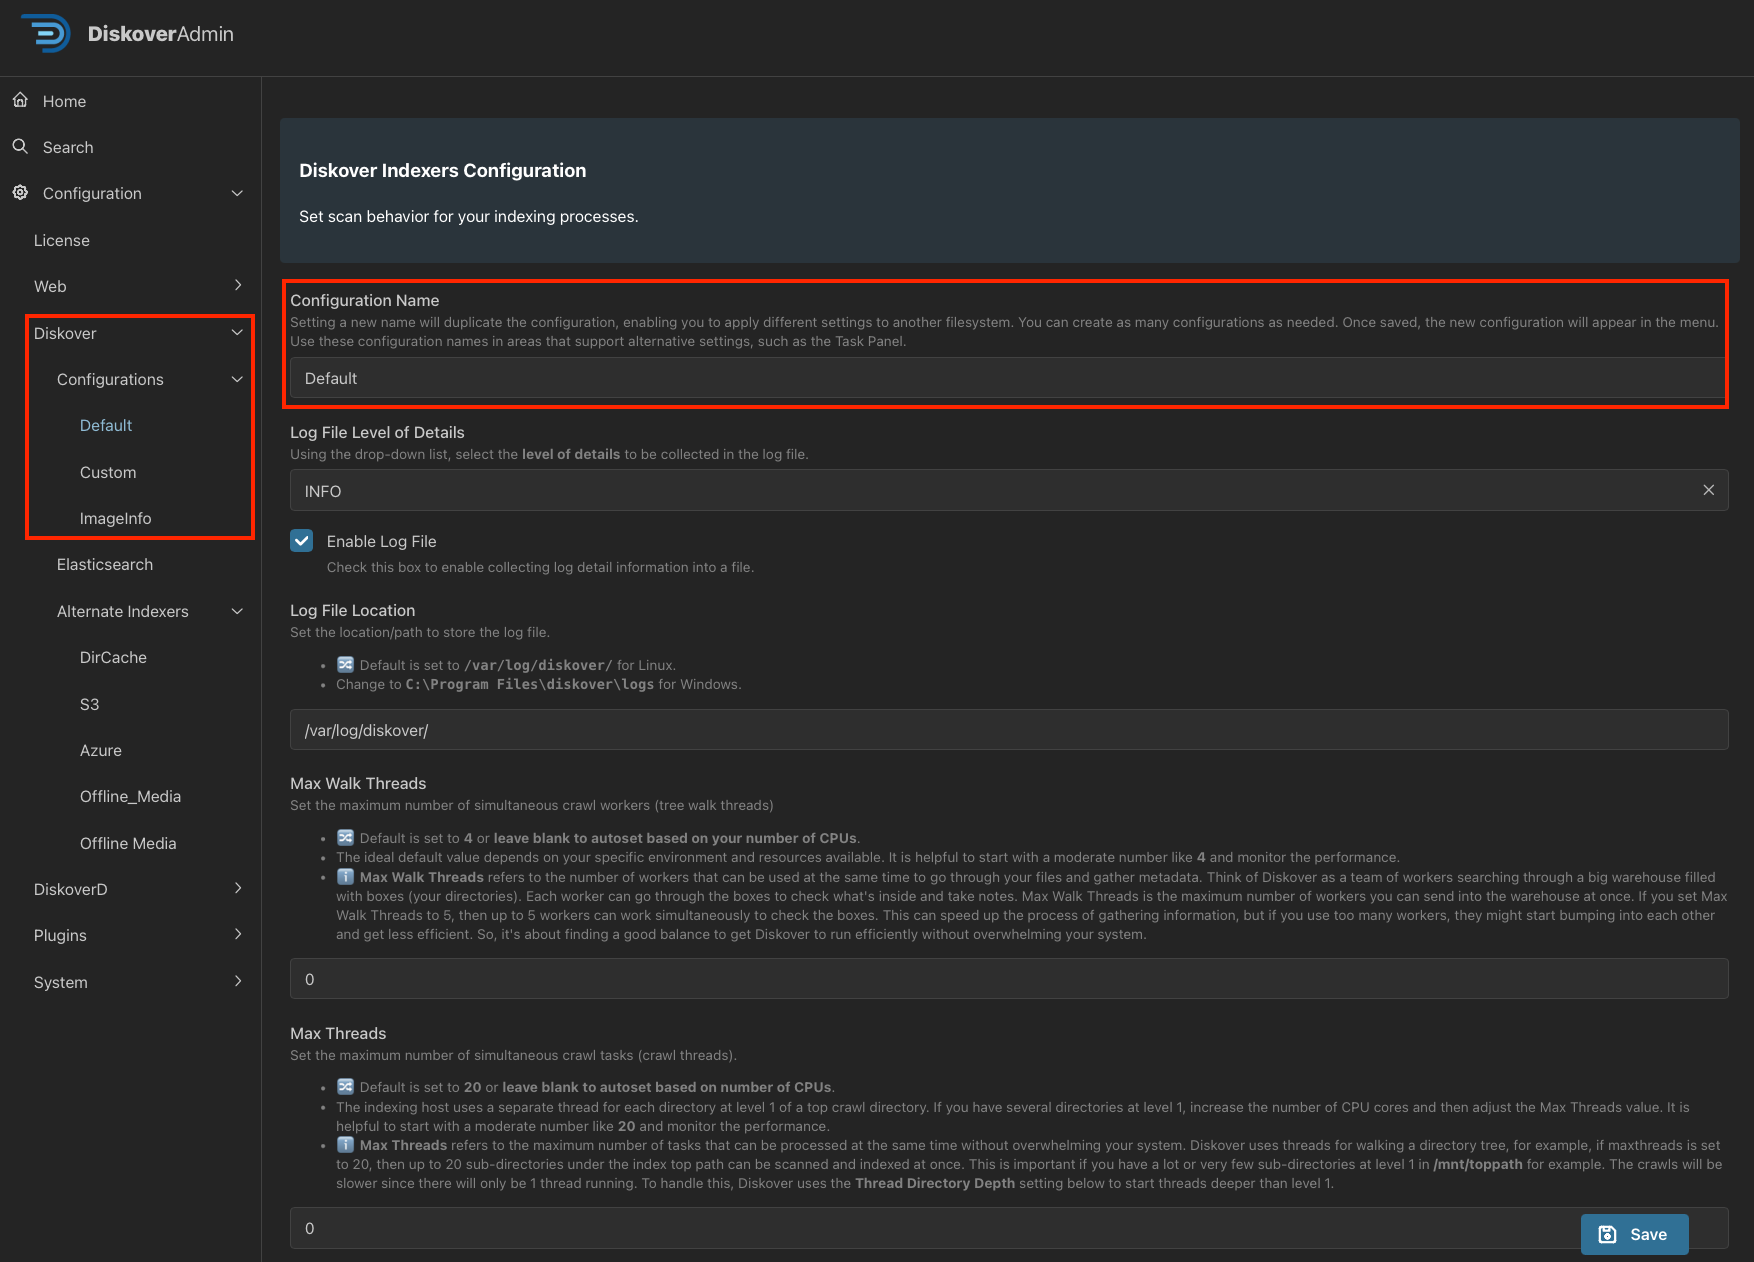Expand the Plugins section
Screen dimensions: 1754x1262
point(238,934)
